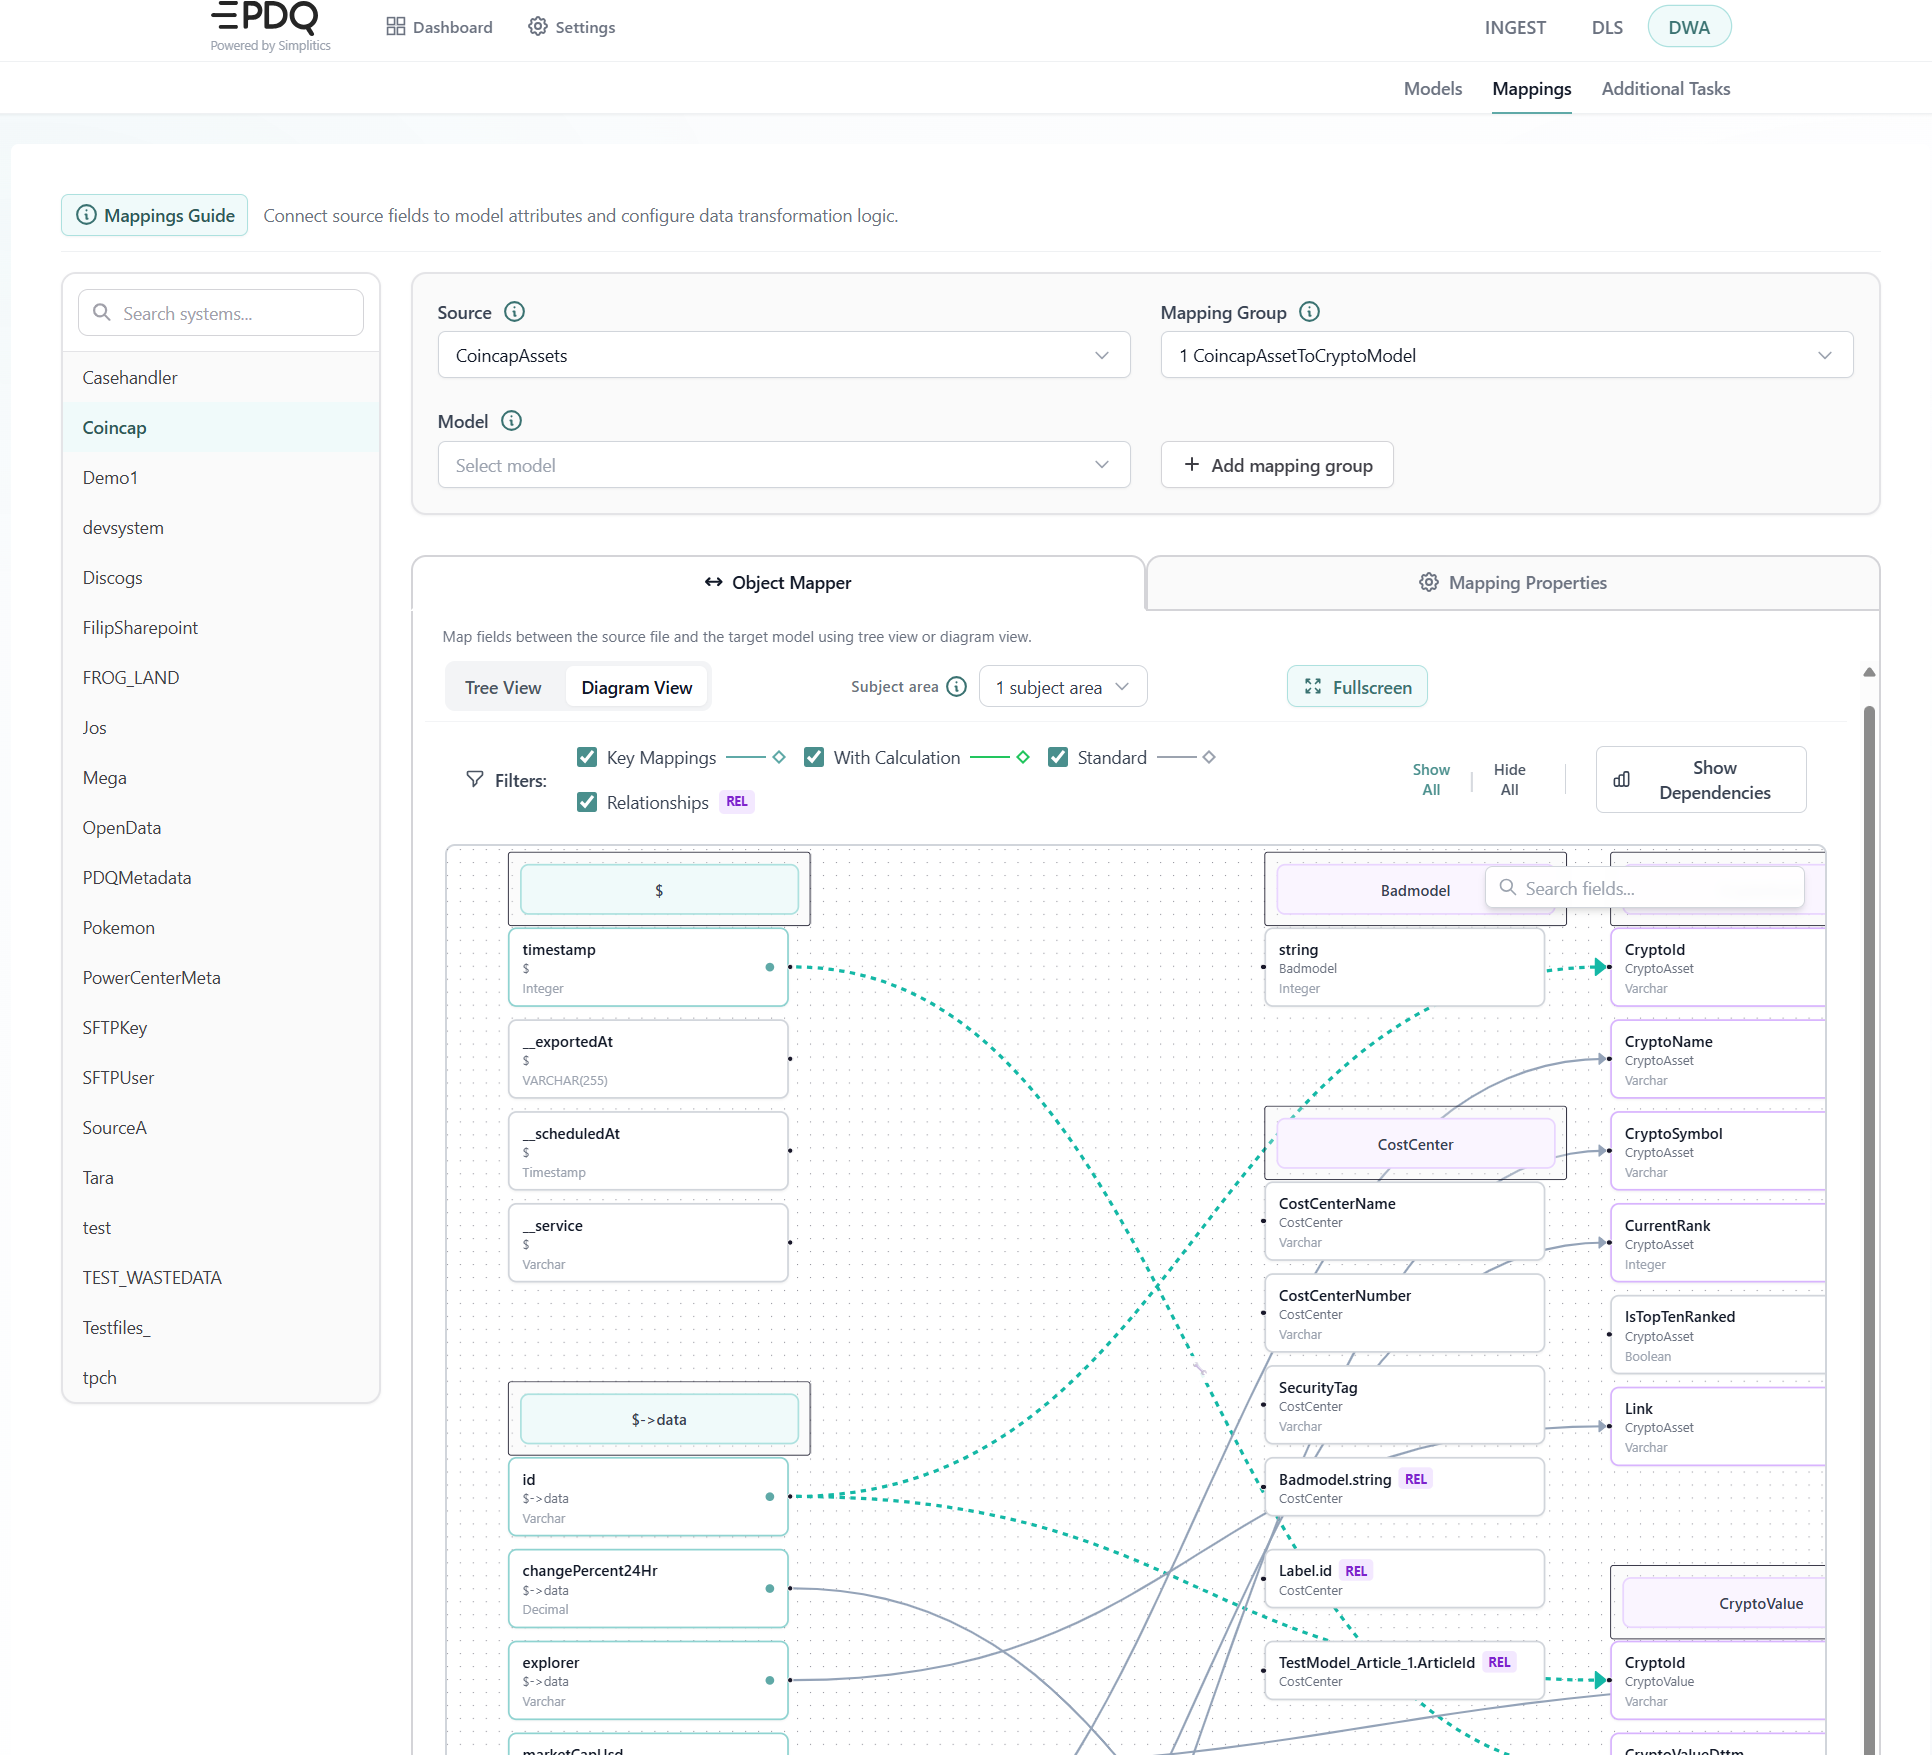
Task: Open the 1 subject area dropdown
Action: (x=1063, y=687)
